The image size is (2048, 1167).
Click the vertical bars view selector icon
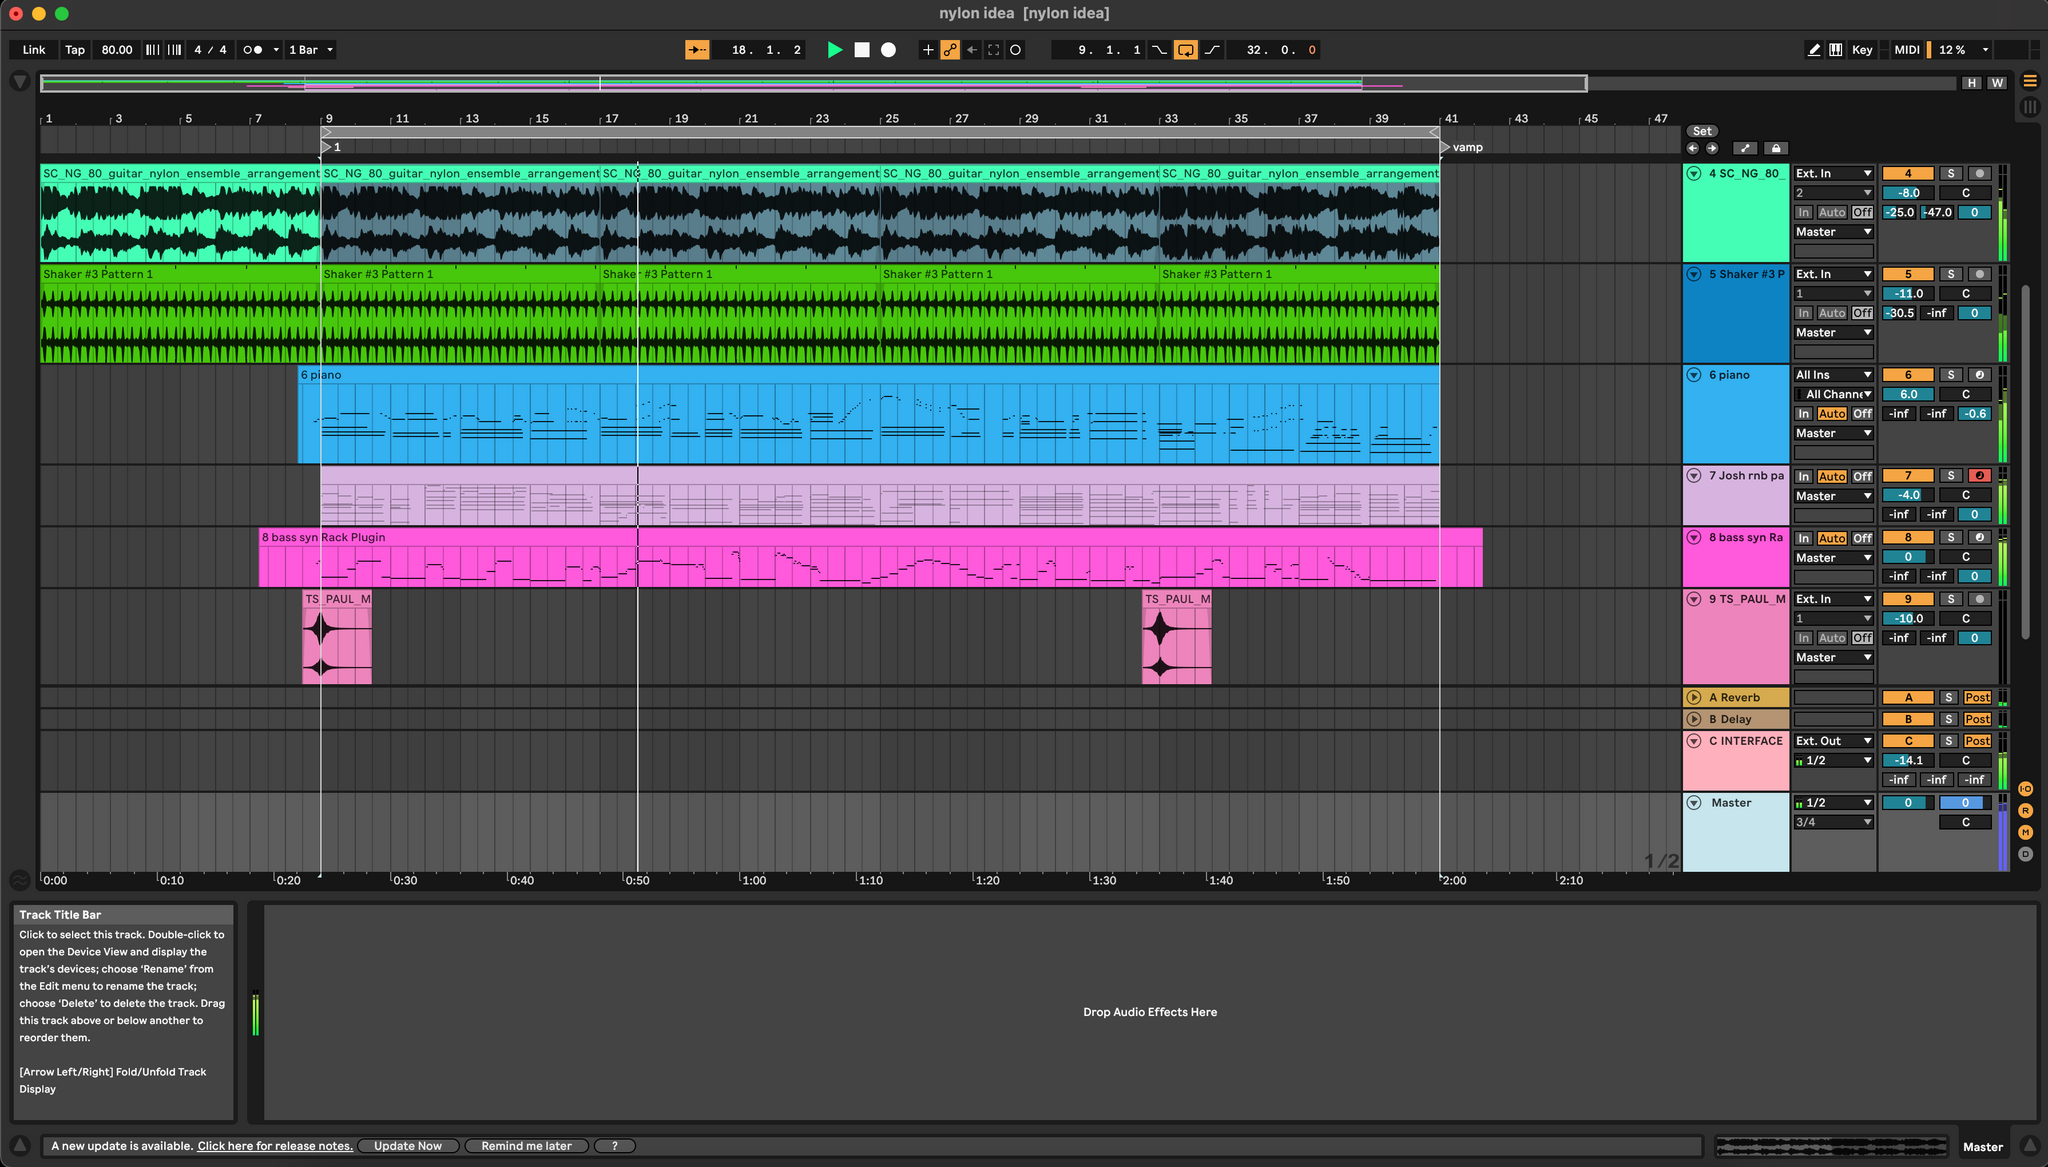(2030, 107)
